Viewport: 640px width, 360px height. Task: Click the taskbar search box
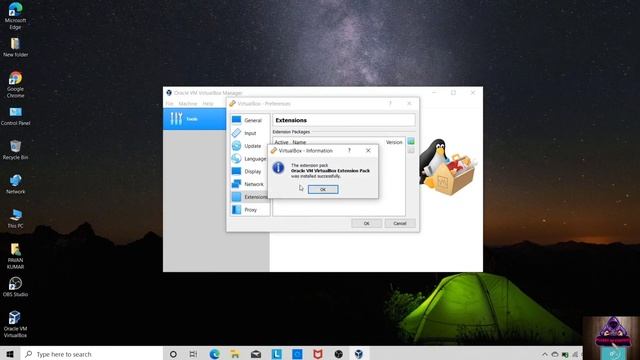[91, 354]
